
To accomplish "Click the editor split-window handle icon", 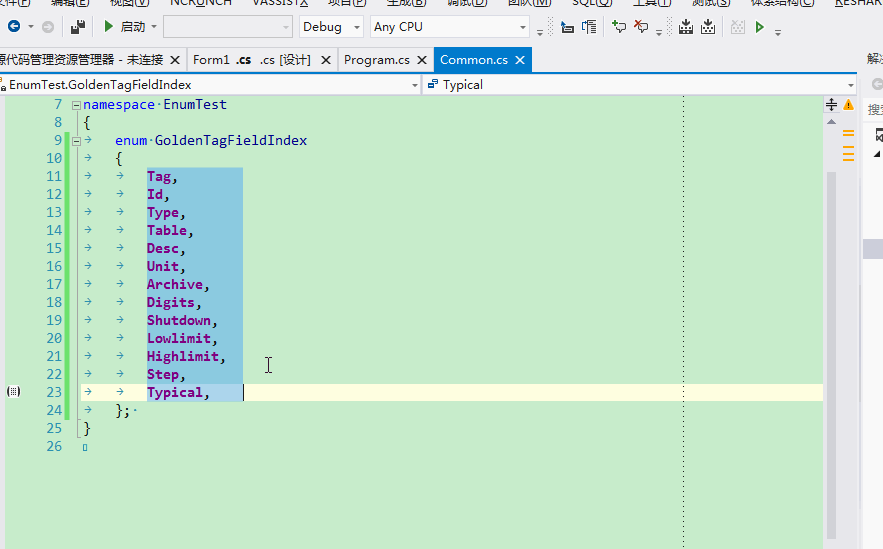I will click(831, 105).
